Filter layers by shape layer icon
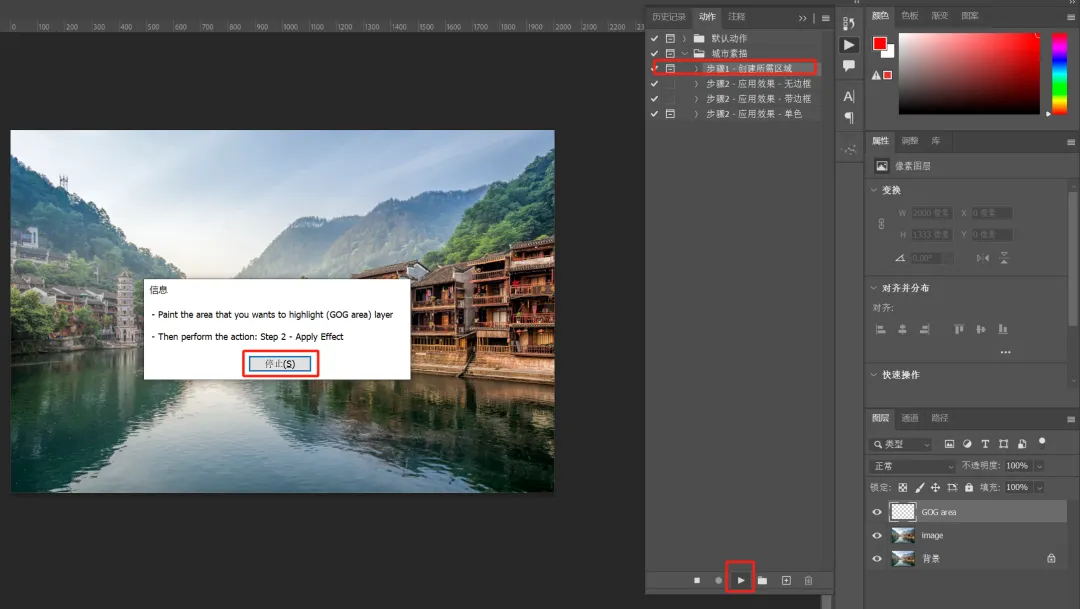This screenshot has width=1080, height=609. tap(1004, 444)
